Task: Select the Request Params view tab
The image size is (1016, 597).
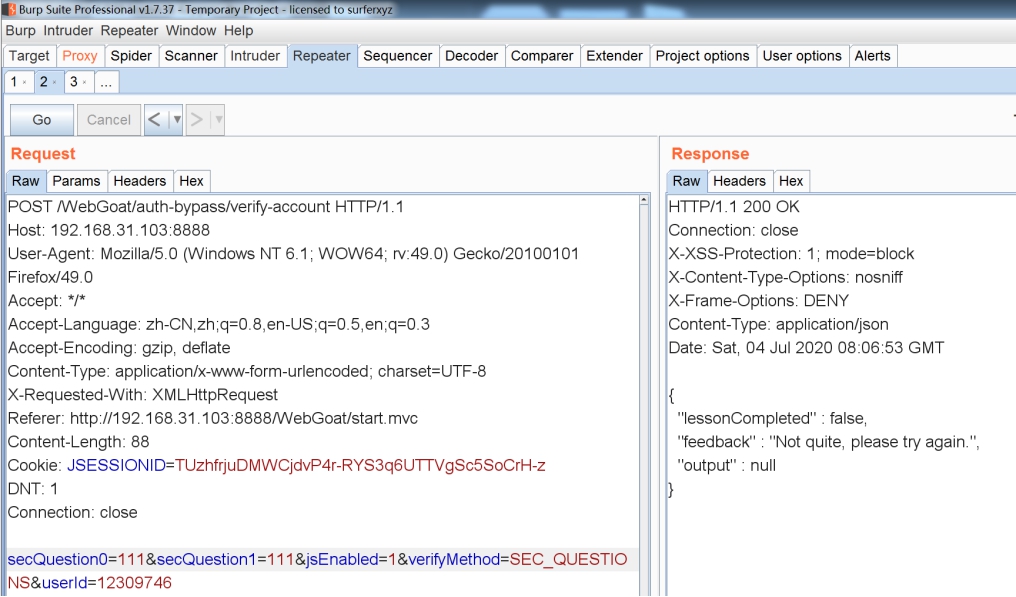Action: click(x=76, y=181)
